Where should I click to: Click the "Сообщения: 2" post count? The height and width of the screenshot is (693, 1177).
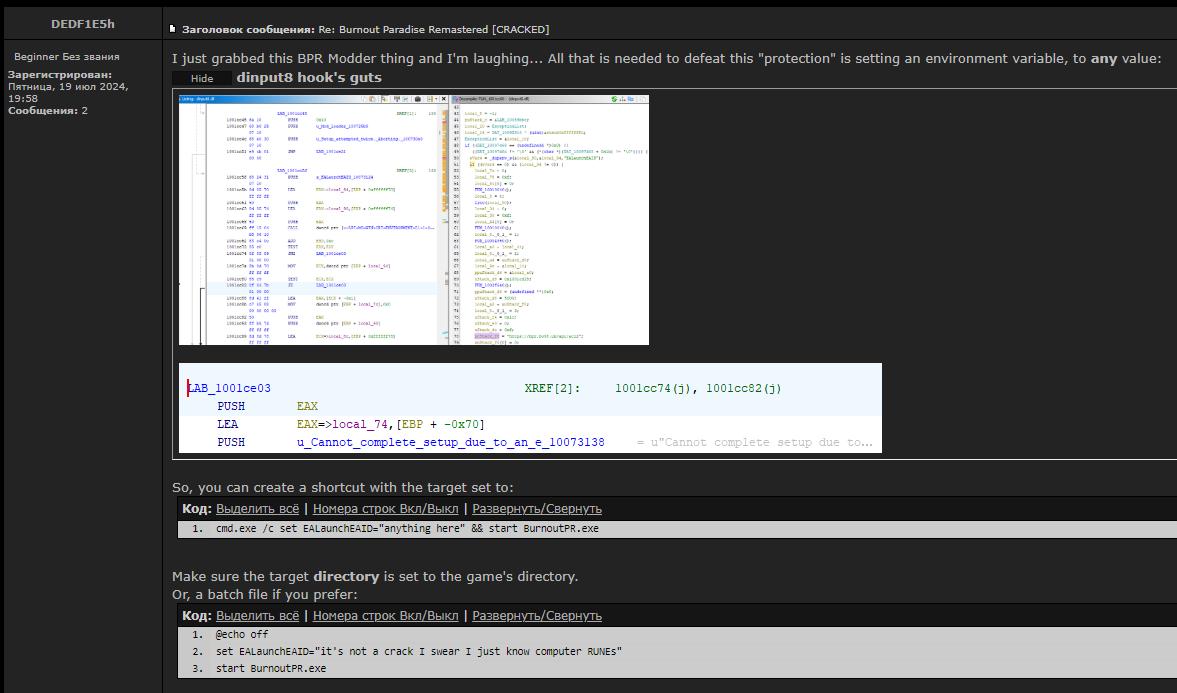click(x=48, y=110)
